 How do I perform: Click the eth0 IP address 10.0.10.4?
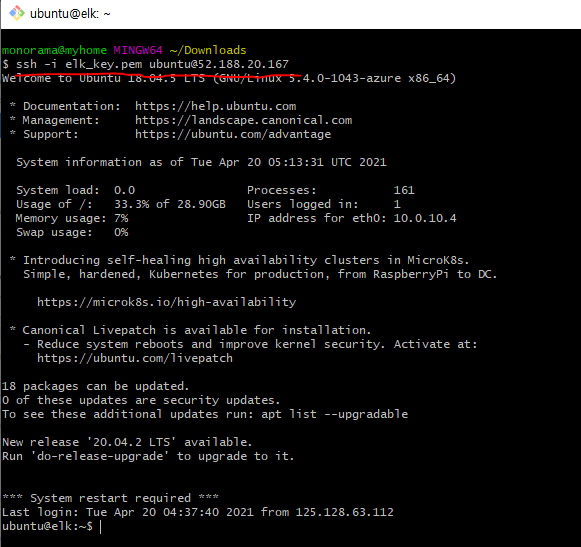(425, 218)
